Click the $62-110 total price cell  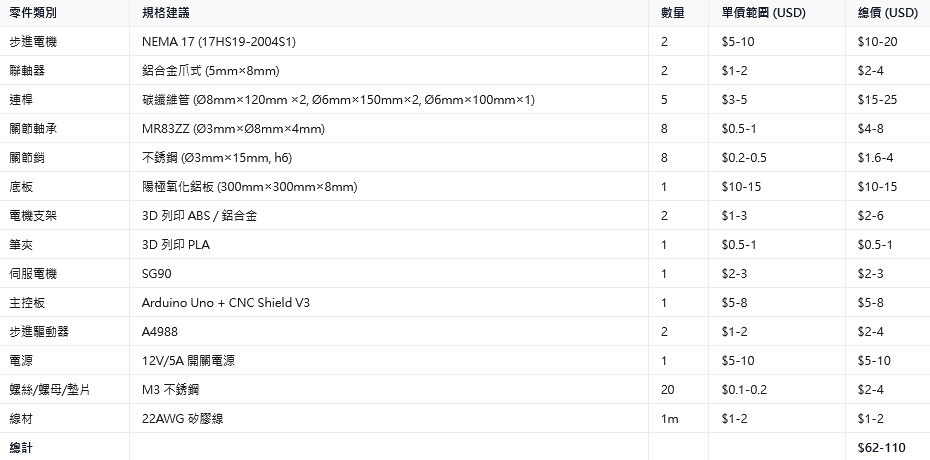tap(881, 448)
